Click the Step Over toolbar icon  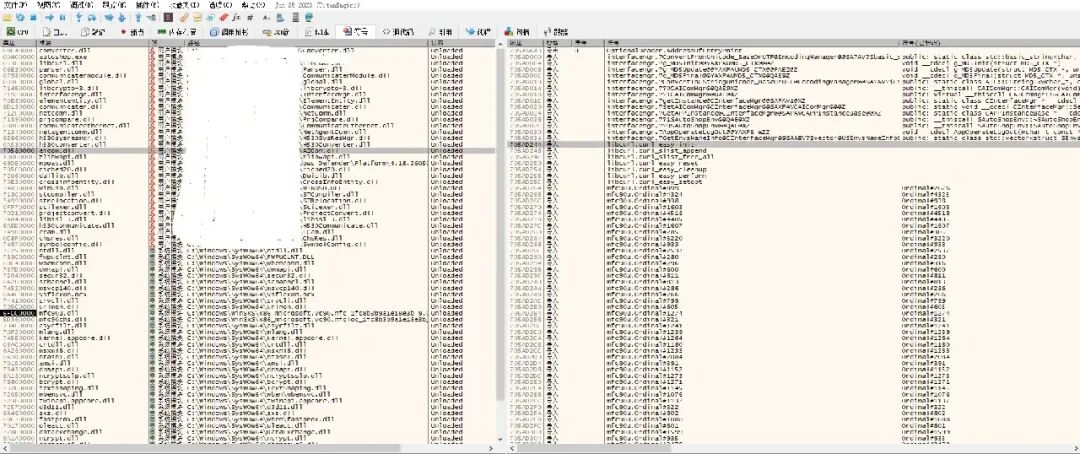coord(92,17)
